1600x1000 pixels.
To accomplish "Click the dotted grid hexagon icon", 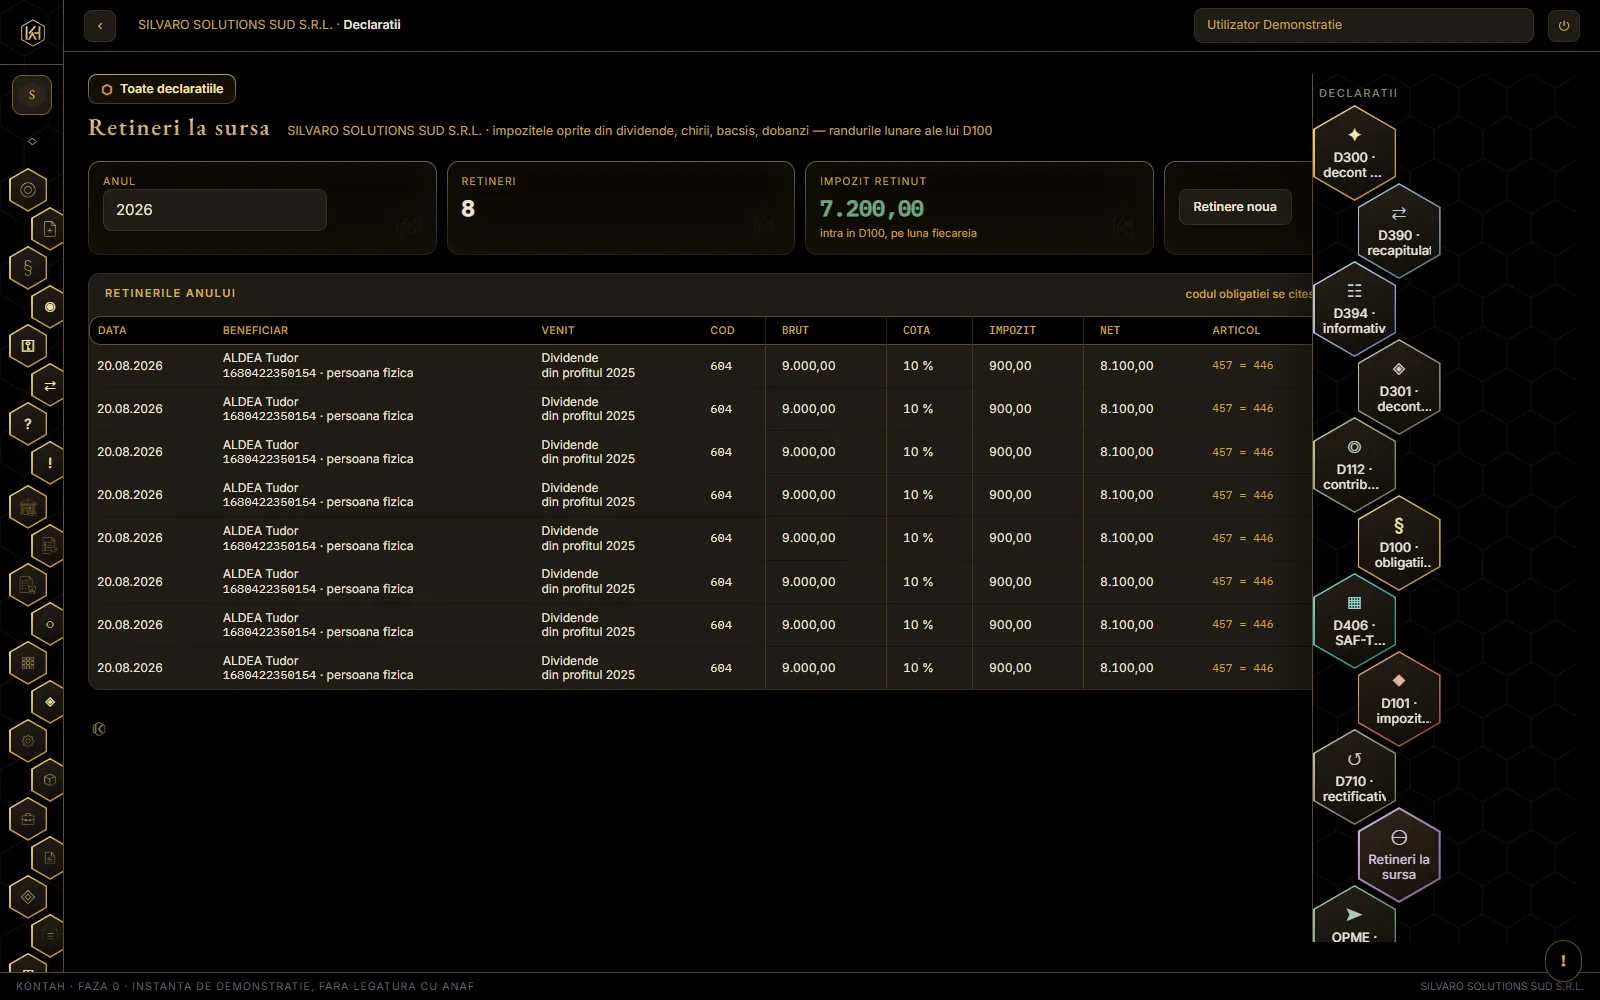I will 28,663.
